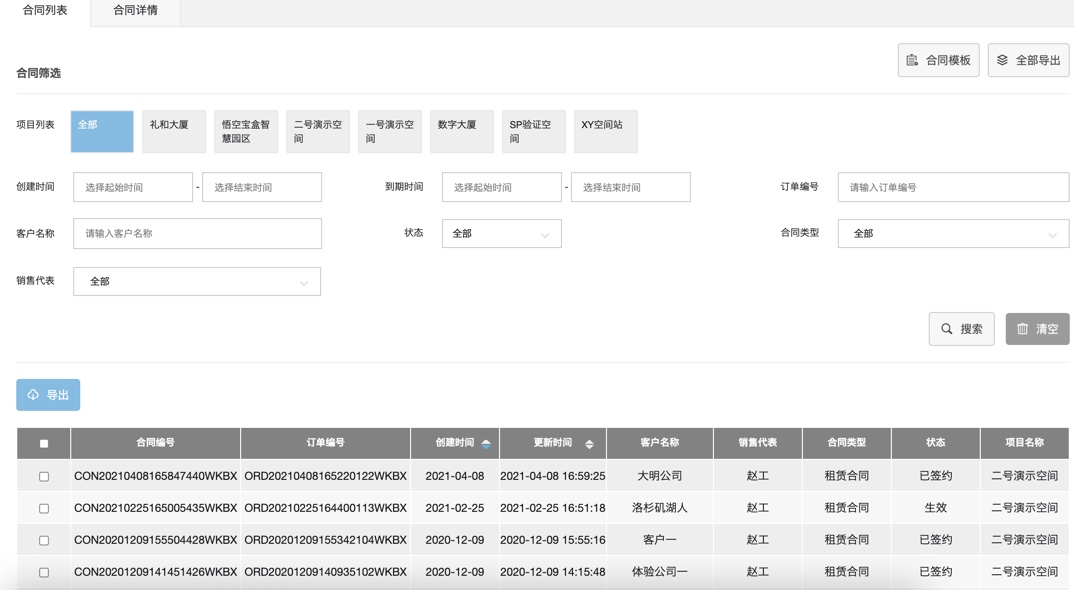Click the trash icon on clear button
The width and height of the screenshot is (1074, 590).
click(x=1022, y=329)
